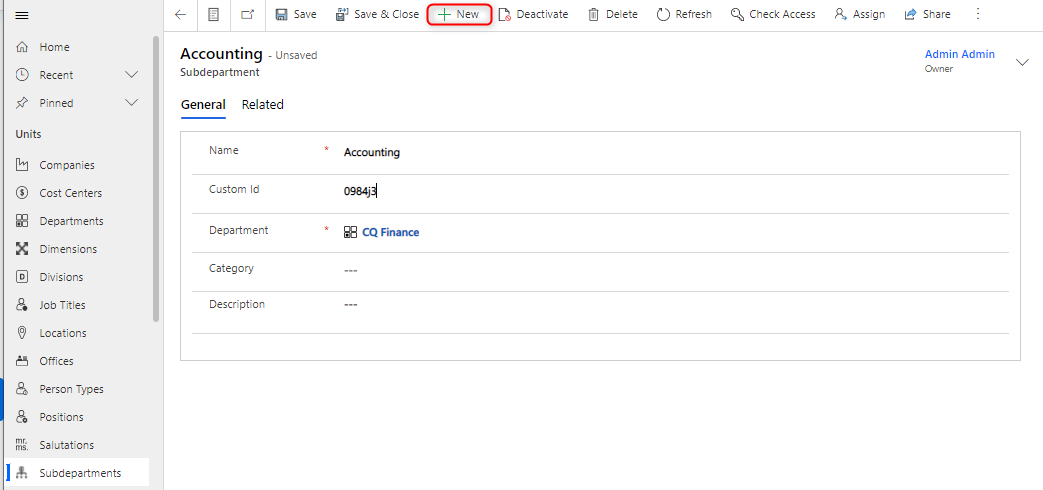Open the CQ Finance department link
Image resolution: width=1043 pixels, height=490 pixels.
[x=390, y=232]
